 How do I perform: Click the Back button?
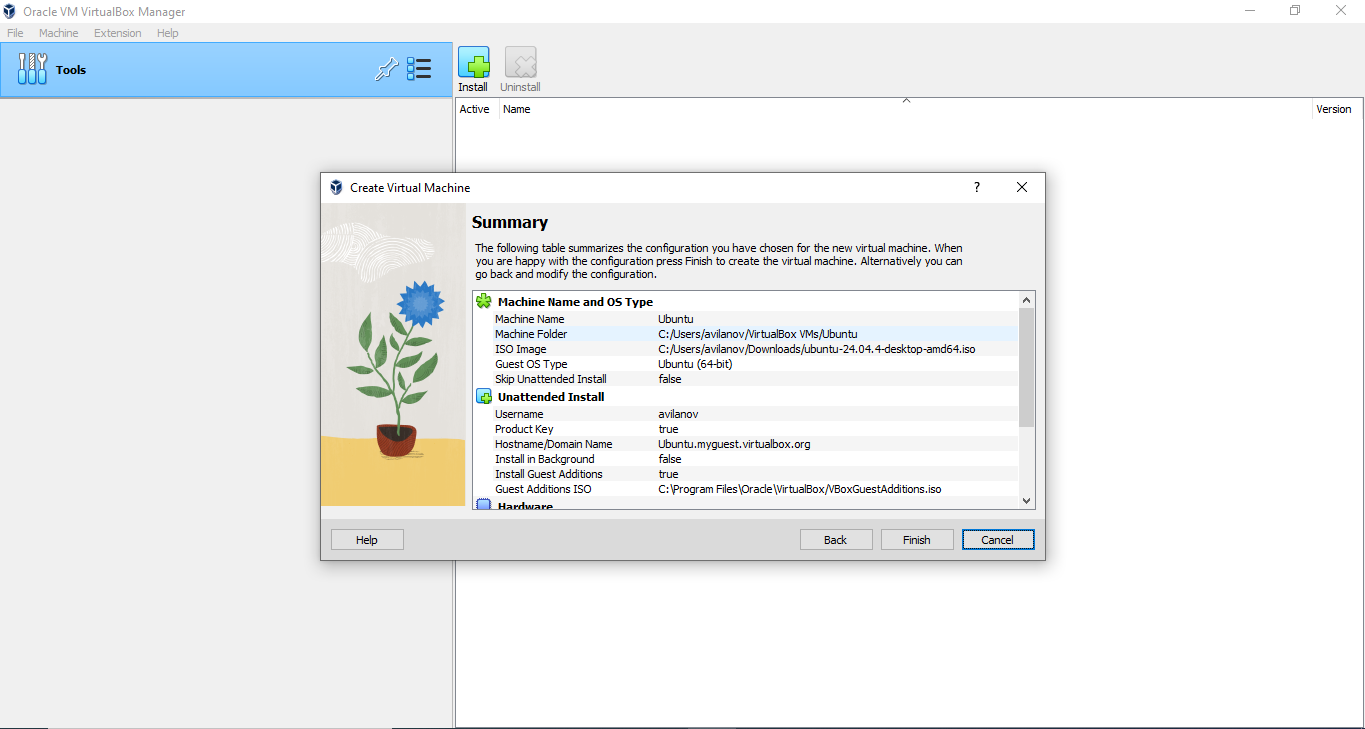click(836, 540)
